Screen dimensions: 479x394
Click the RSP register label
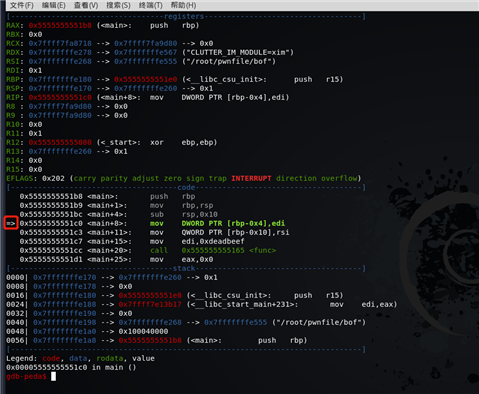(13, 89)
